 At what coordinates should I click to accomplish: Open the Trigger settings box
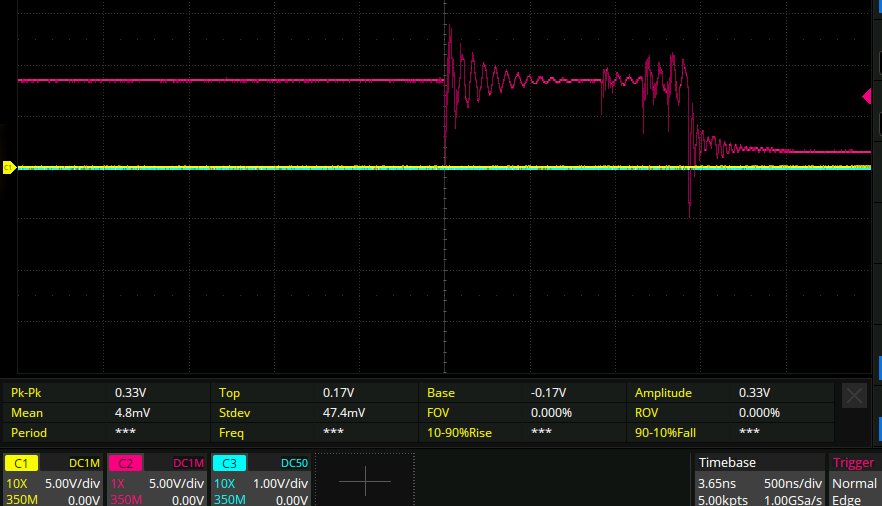(854, 480)
